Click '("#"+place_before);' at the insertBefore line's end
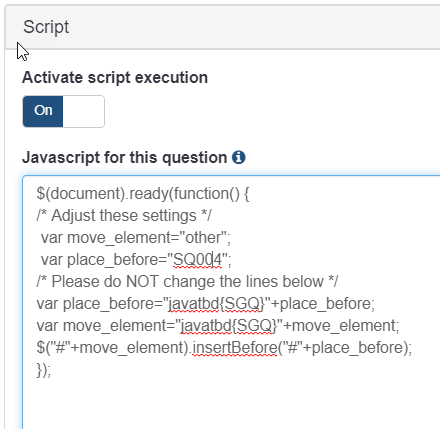 345,348
